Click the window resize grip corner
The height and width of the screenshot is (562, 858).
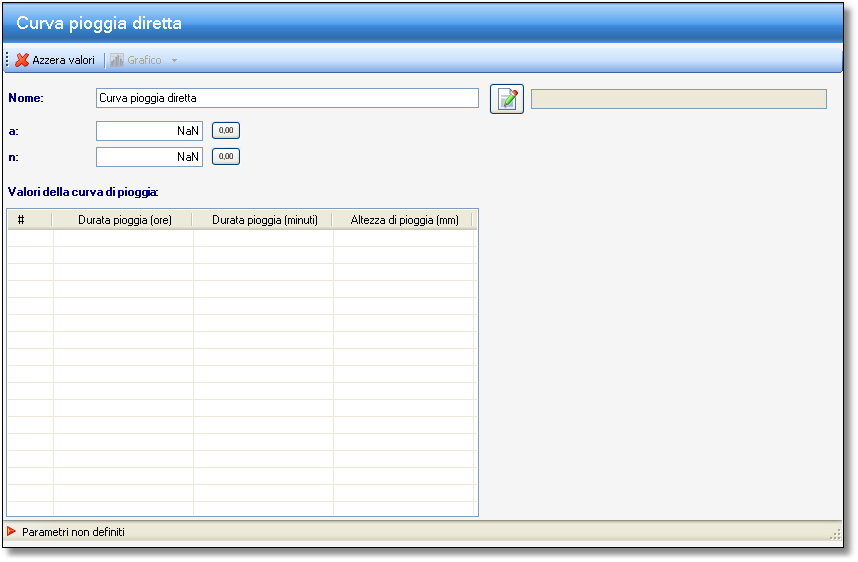(x=835, y=535)
